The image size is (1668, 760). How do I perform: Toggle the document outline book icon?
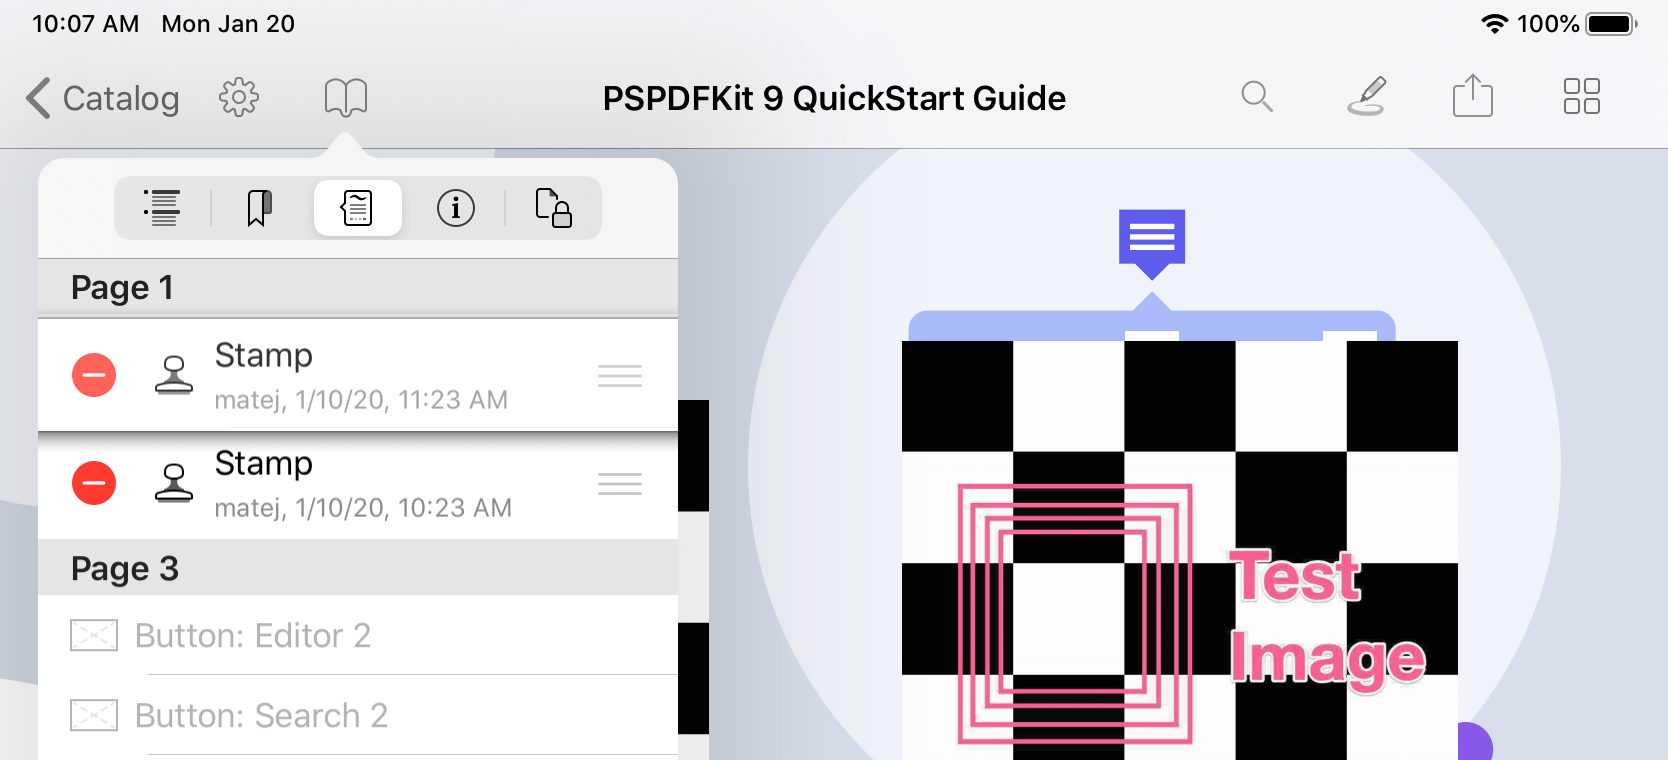coord(346,98)
